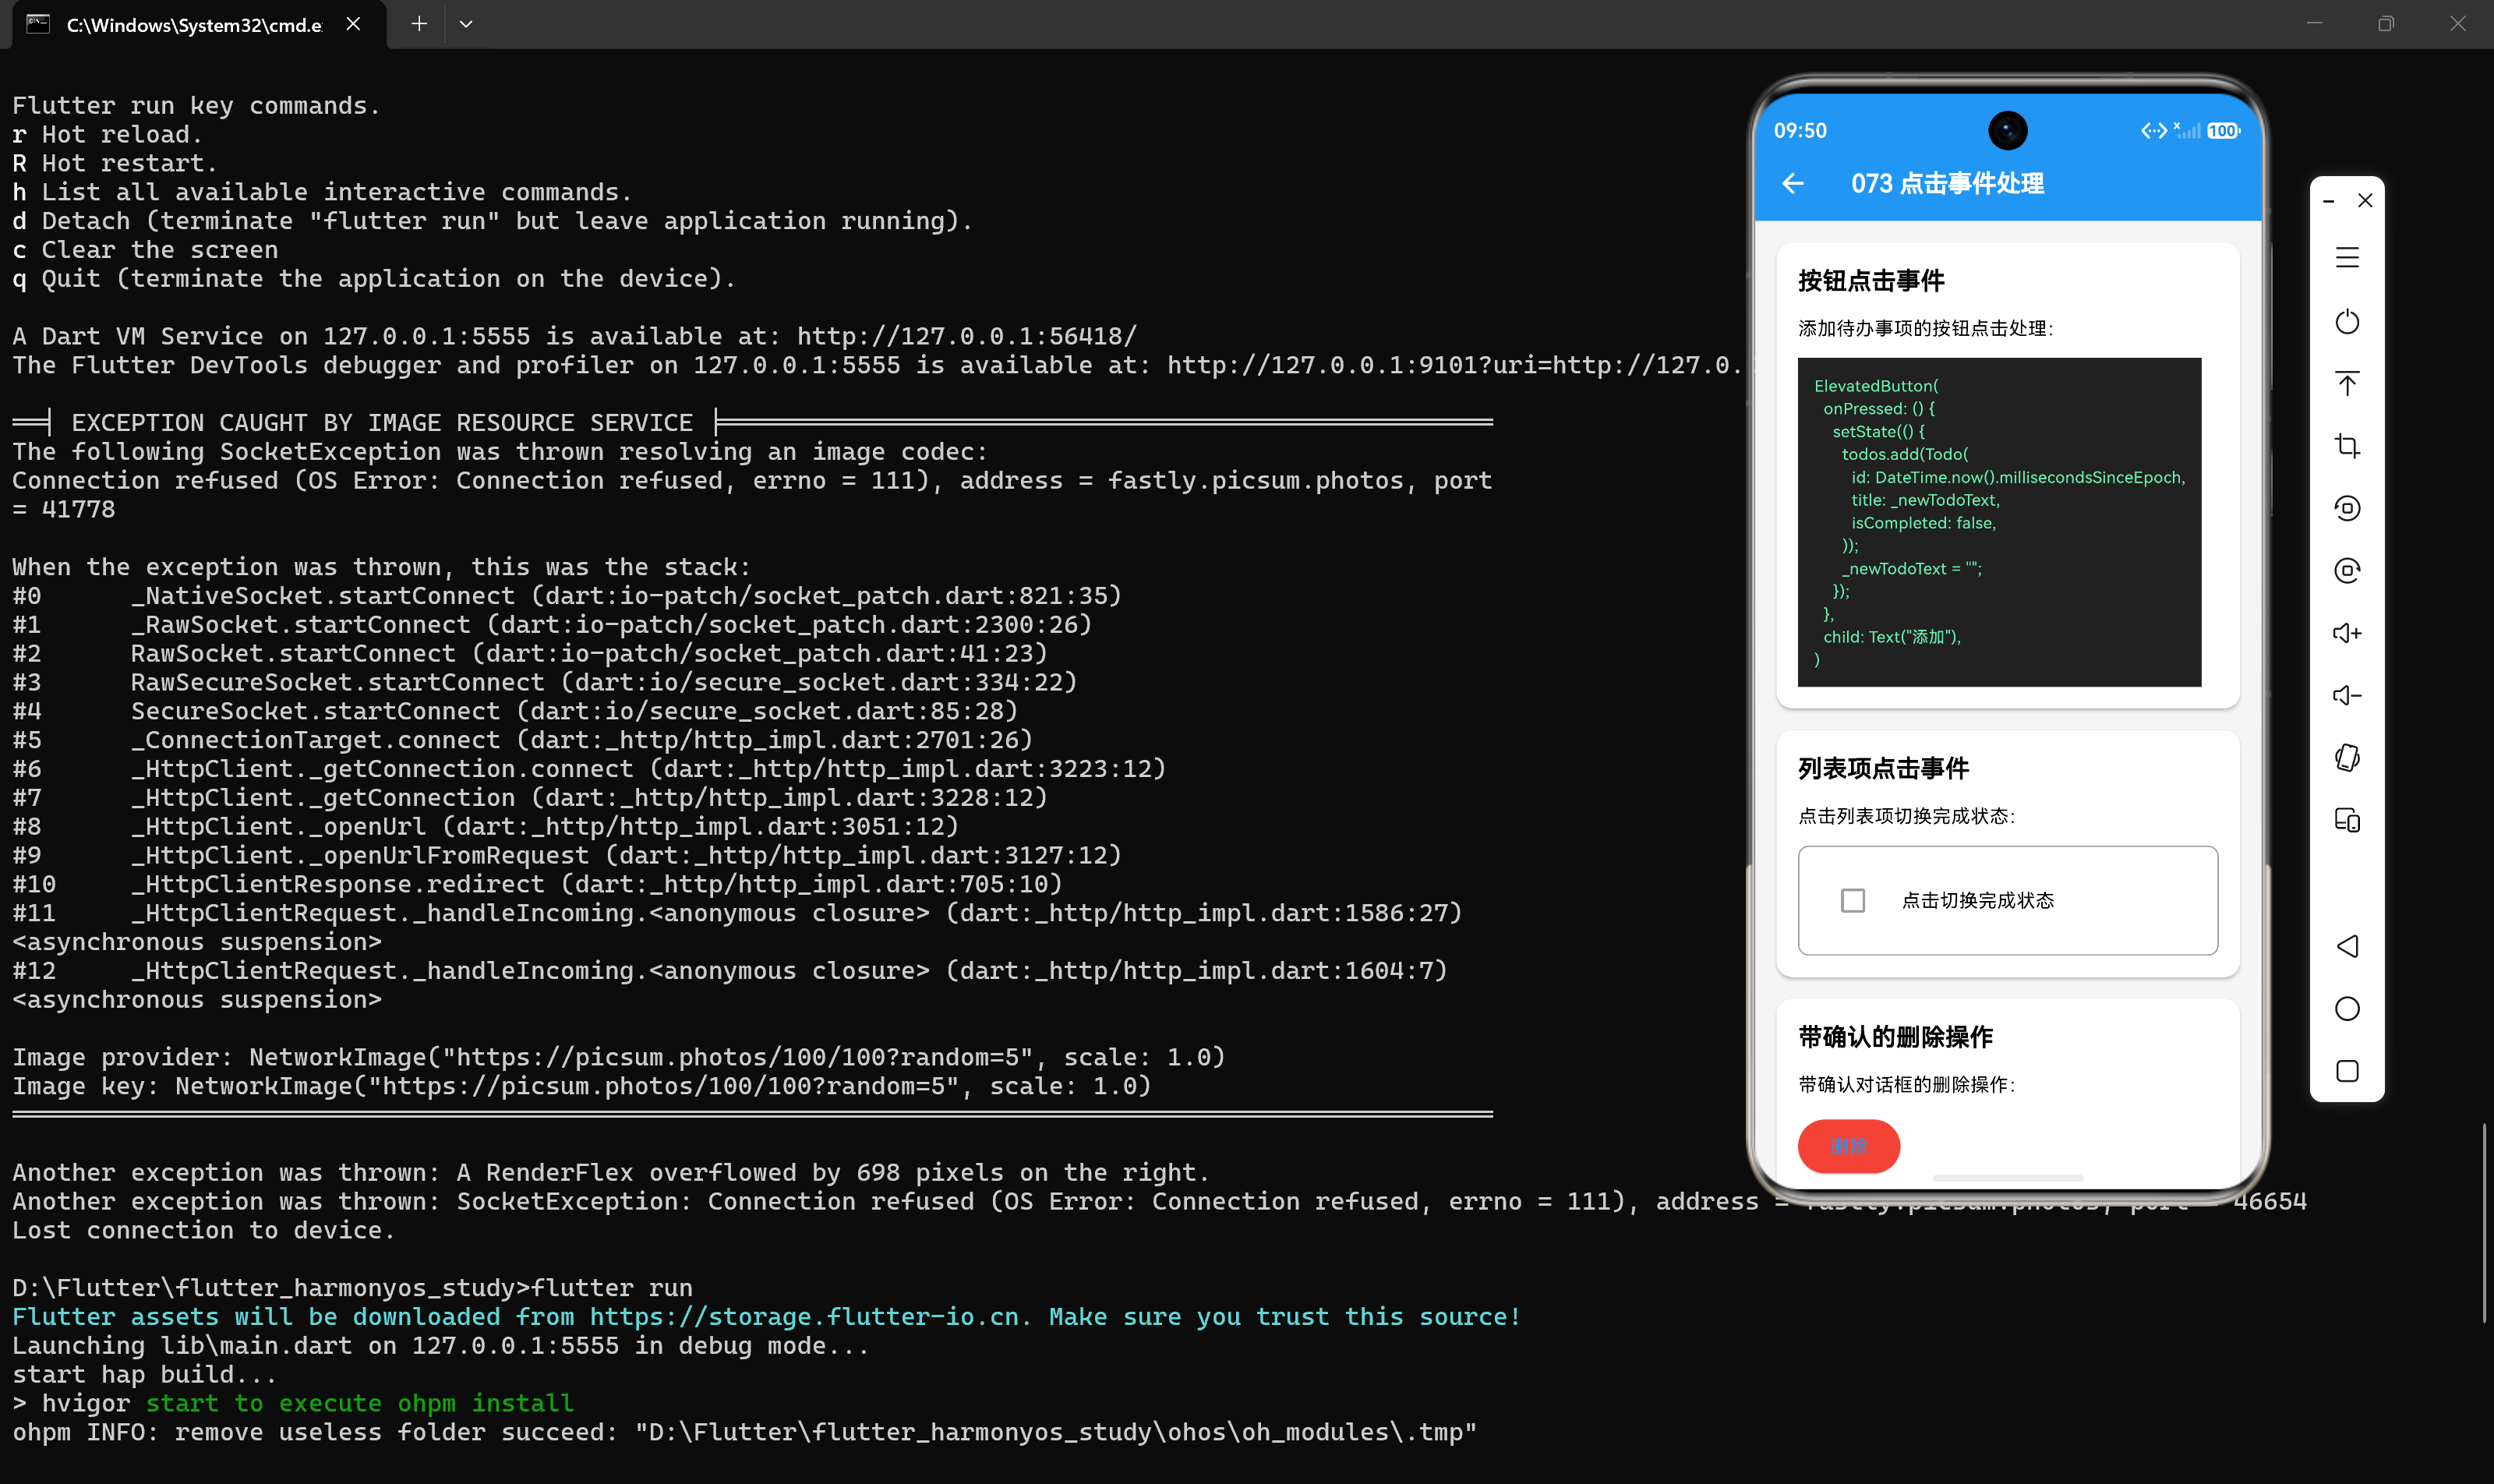Image resolution: width=2494 pixels, height=1484 pixels.
Task: Open a new terminal tab
Action: (x=419, y=24)
